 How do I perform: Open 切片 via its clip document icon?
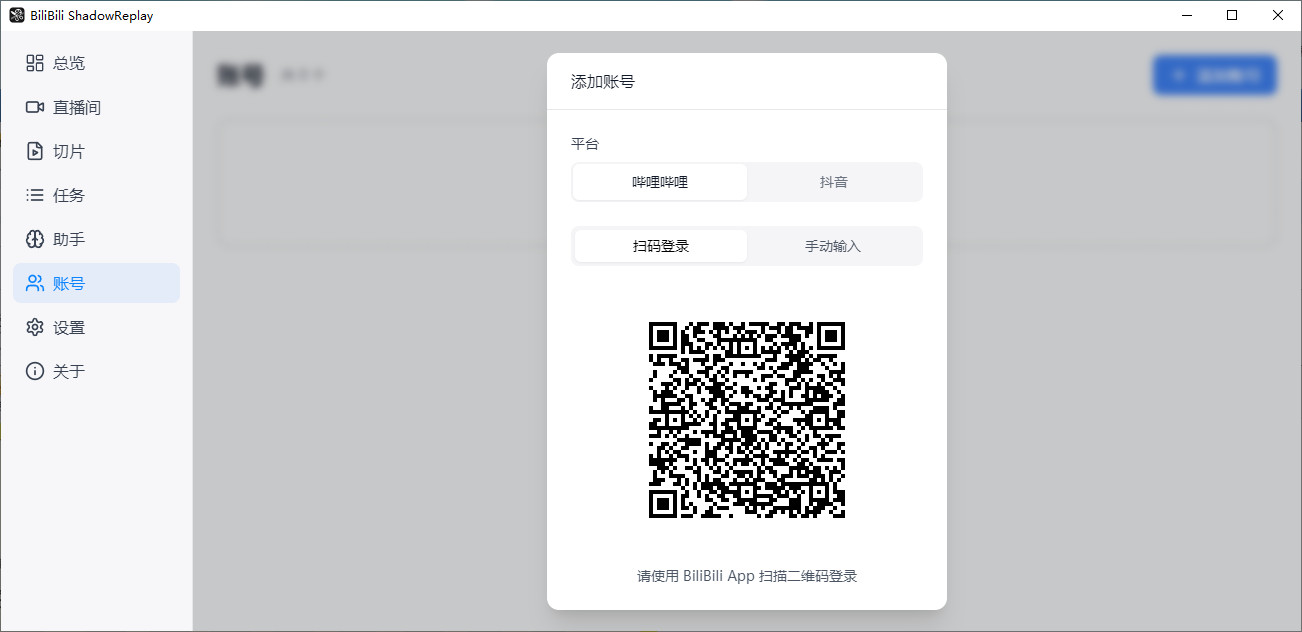[33, 151]
